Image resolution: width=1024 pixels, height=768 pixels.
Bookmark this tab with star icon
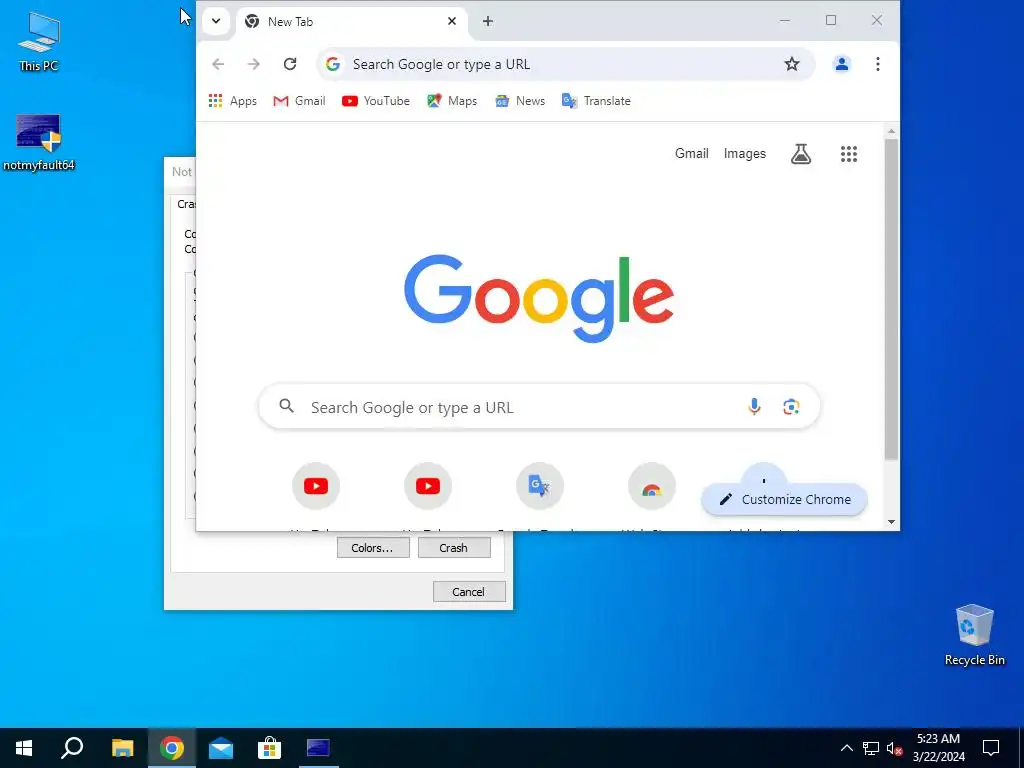click(792, 64)
